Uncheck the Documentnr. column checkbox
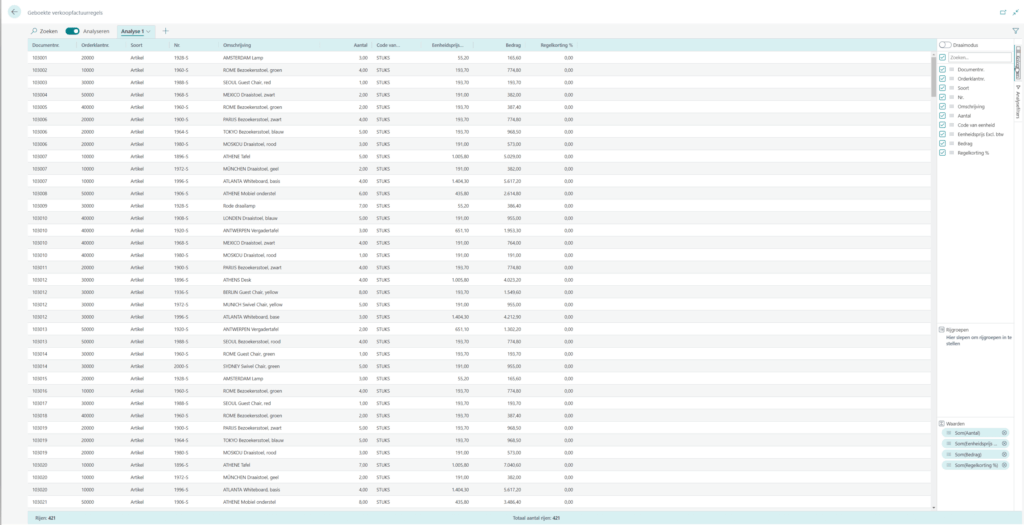This screenshot has width=1024, height=525. (x=942, y=70)
